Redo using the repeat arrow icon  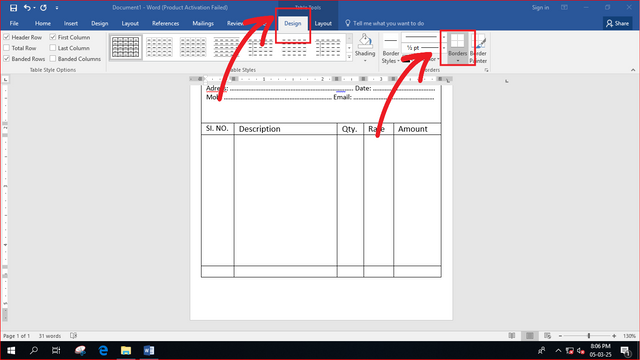tap(43, 7)
